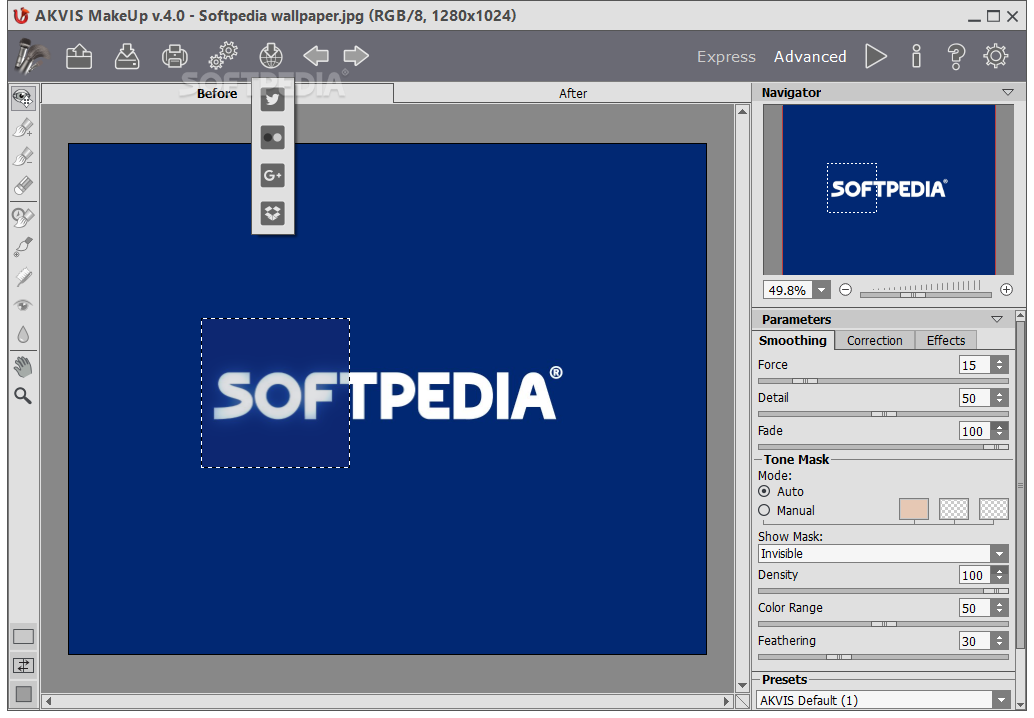Click the middle empty tone swatch
This screenshot has width=1034, height=718.
click(954, 509)
